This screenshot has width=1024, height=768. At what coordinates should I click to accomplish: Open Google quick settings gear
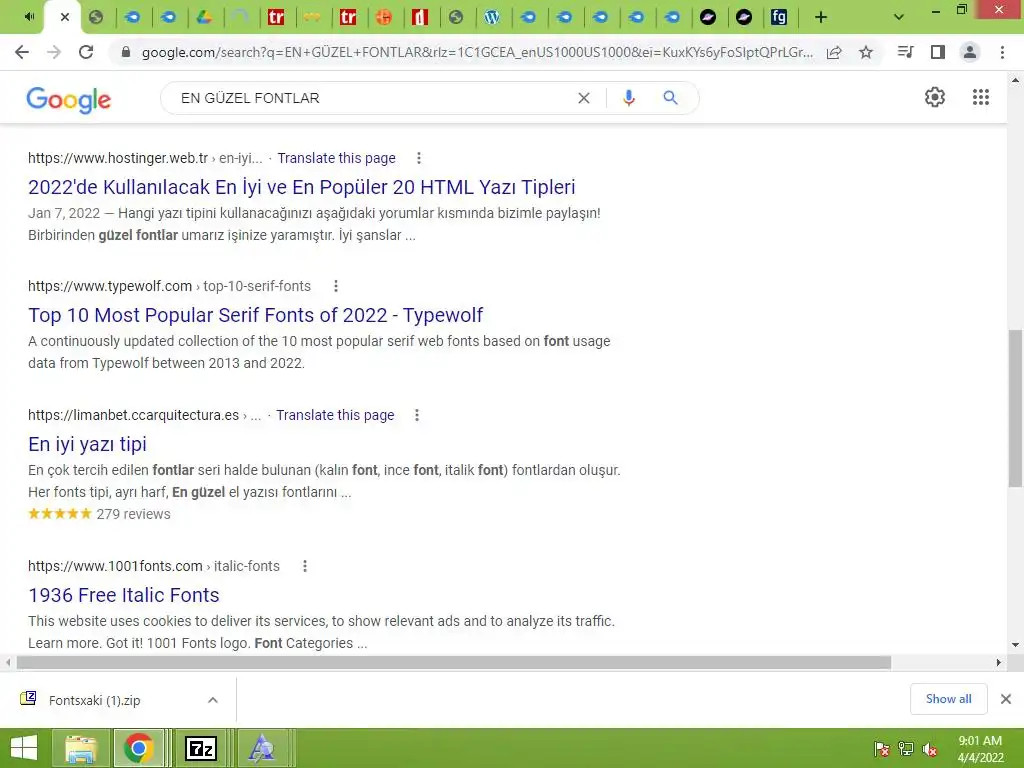[935, 97]
